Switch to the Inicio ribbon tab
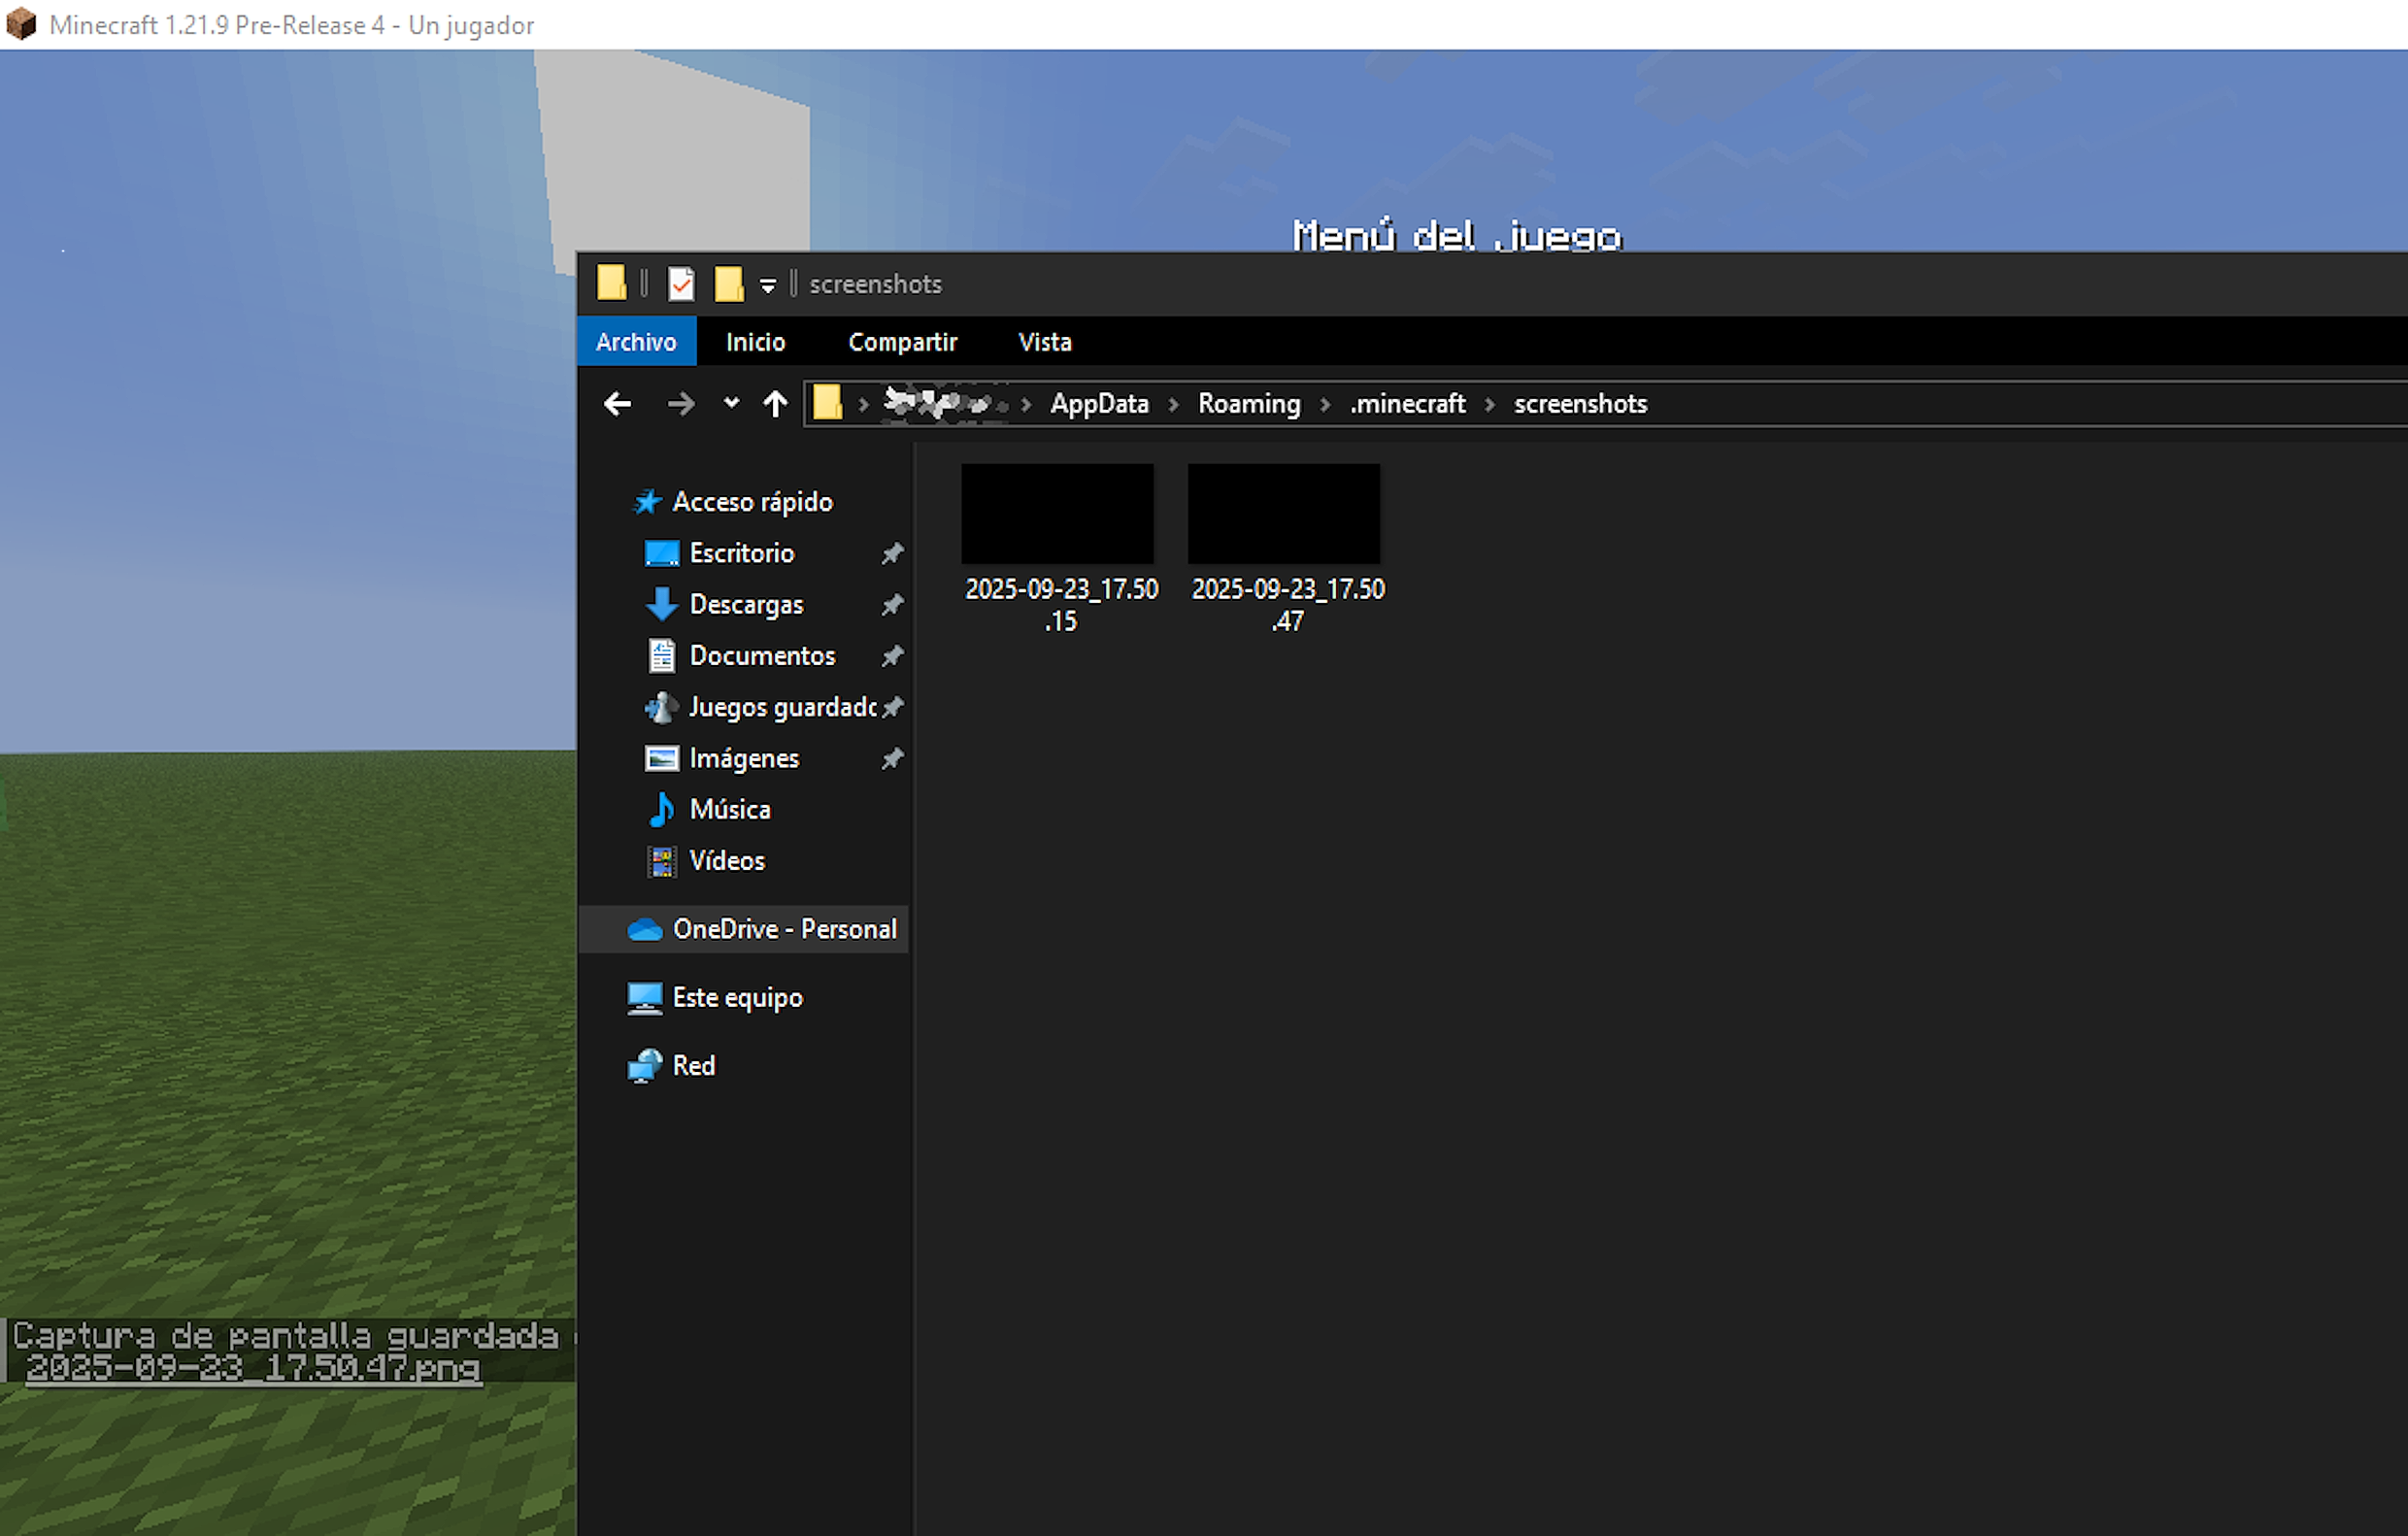The width and height of the screenshot is (2408, 1536). (755, 342)
